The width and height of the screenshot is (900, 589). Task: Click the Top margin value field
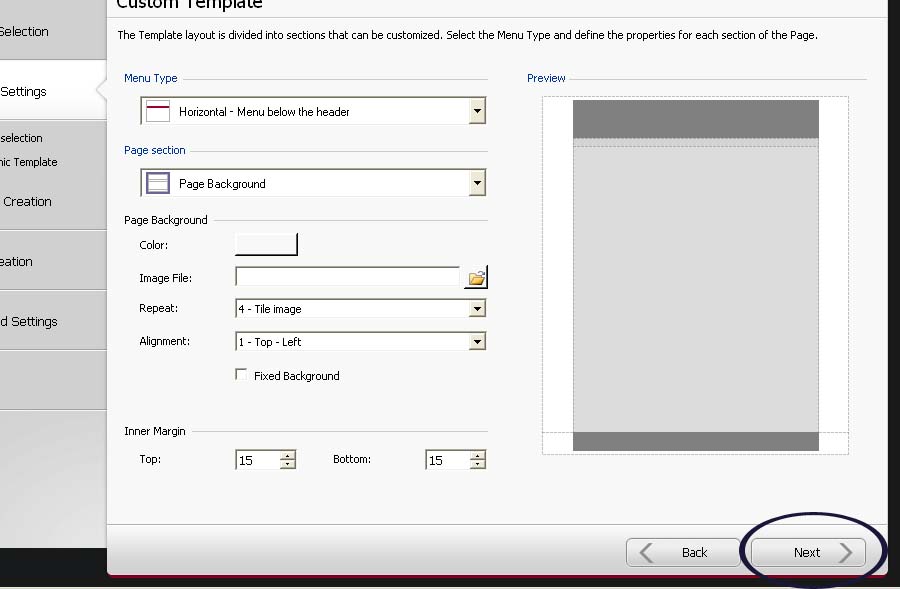click(258, 460)
